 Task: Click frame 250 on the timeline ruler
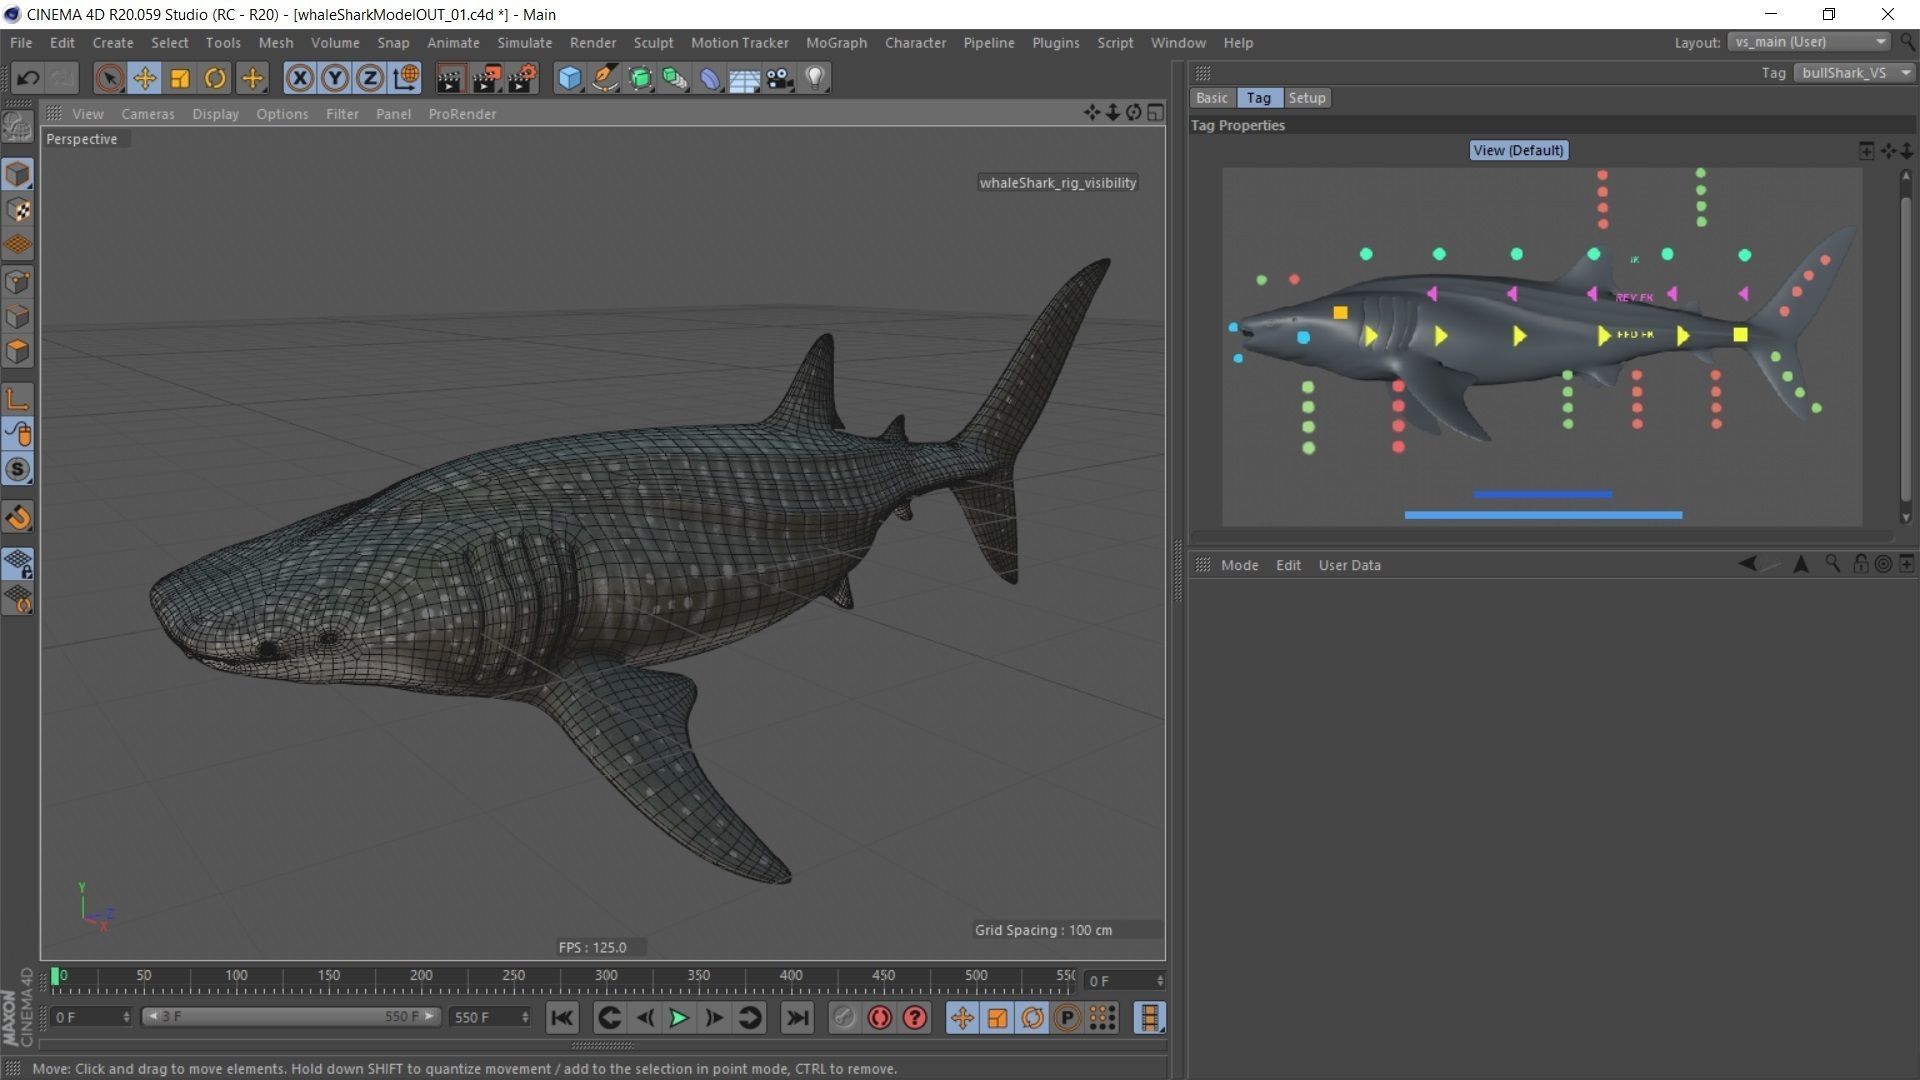point(514,975)
